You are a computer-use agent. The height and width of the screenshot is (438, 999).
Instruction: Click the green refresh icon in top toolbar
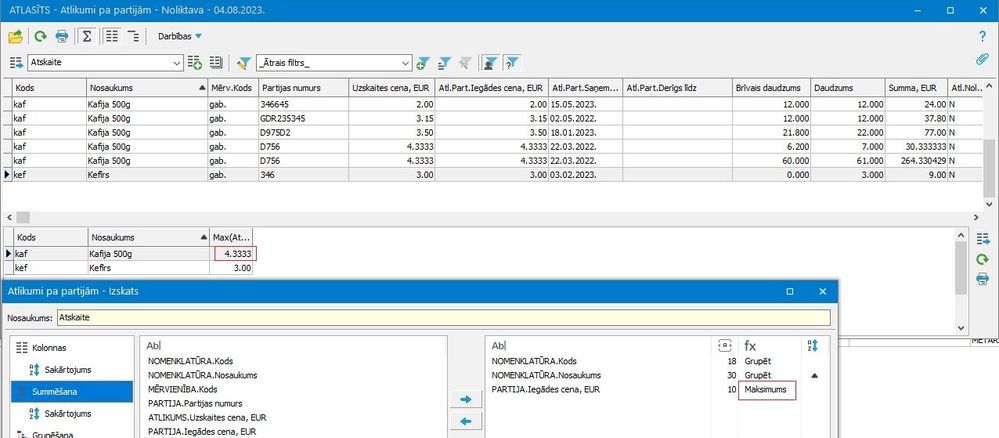coord(41,36)
